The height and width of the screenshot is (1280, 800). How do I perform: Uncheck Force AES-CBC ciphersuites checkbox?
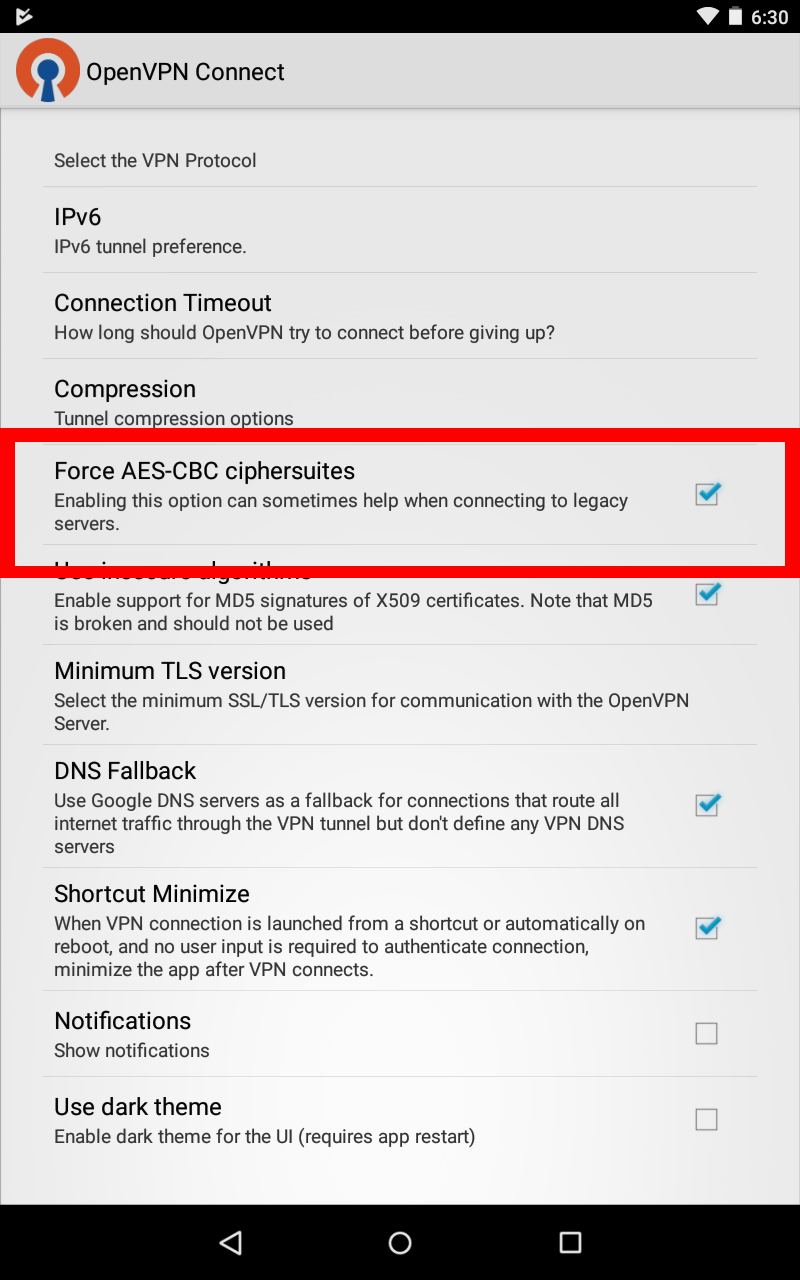coord(708,494)
